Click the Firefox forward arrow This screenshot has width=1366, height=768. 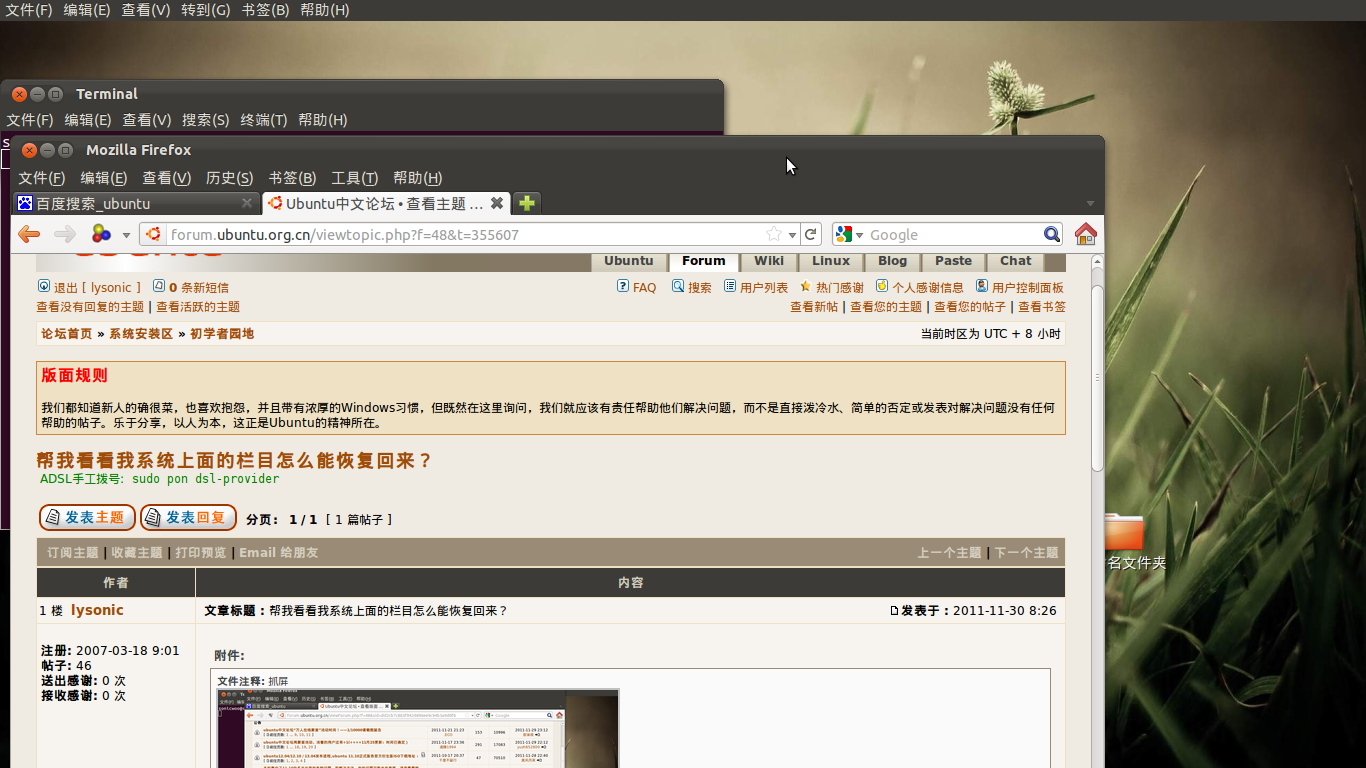[x=64, y=234]
